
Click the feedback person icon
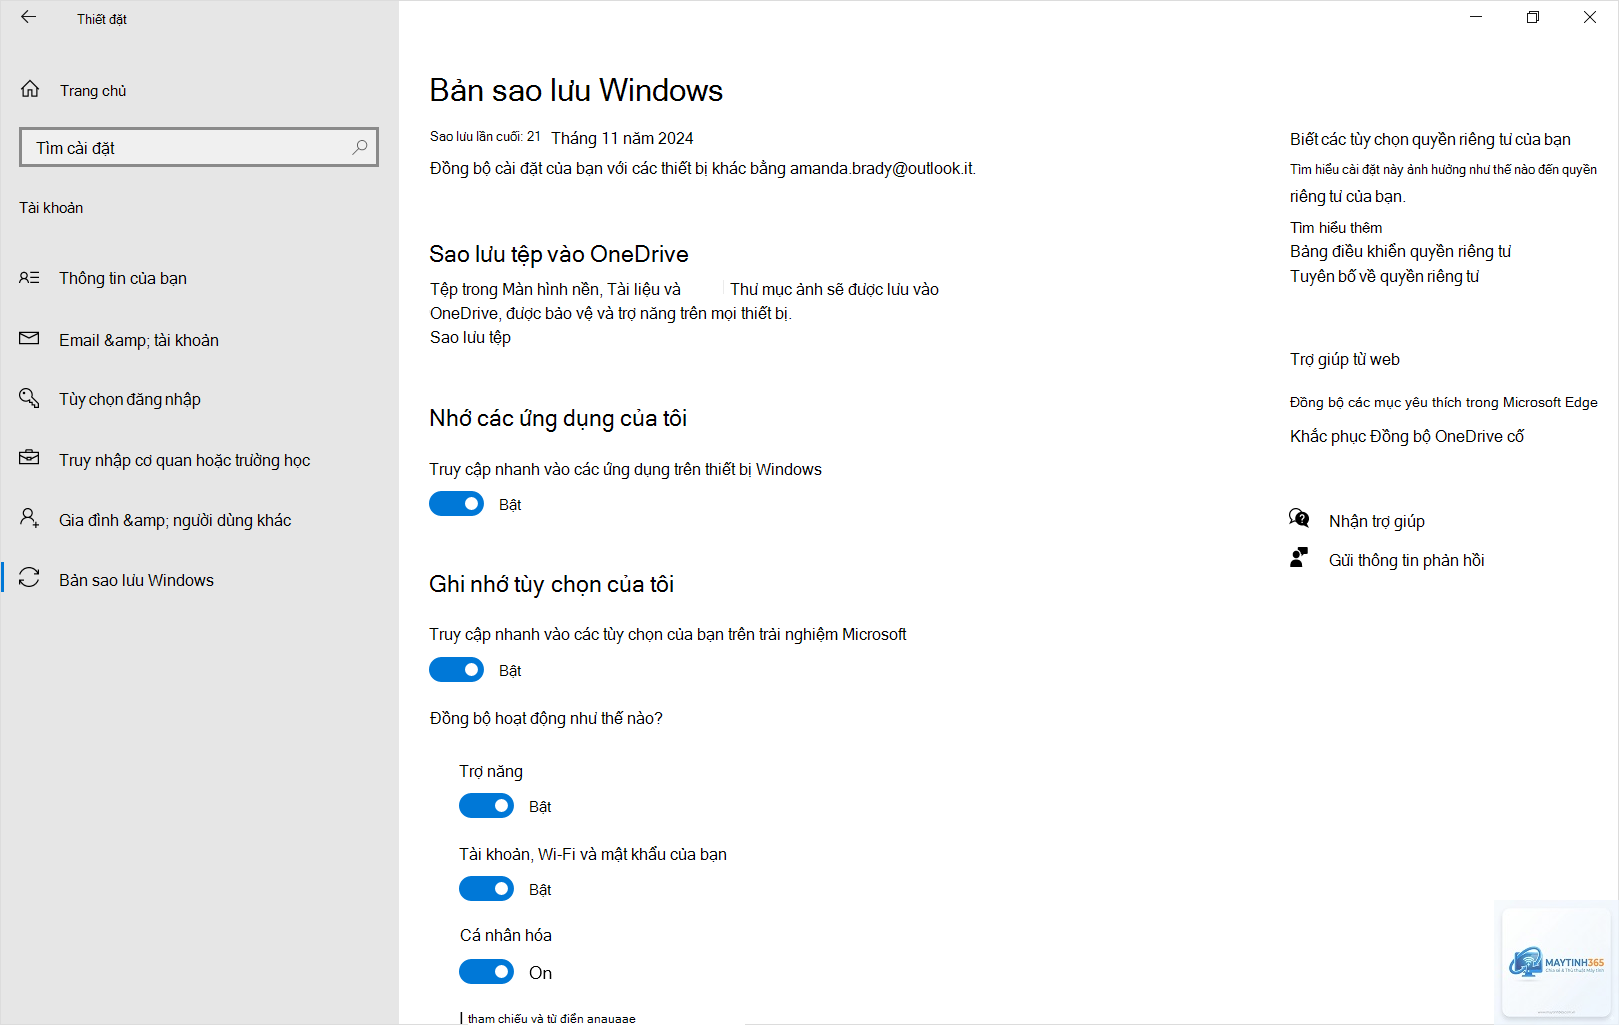(x=1299, y=558)
